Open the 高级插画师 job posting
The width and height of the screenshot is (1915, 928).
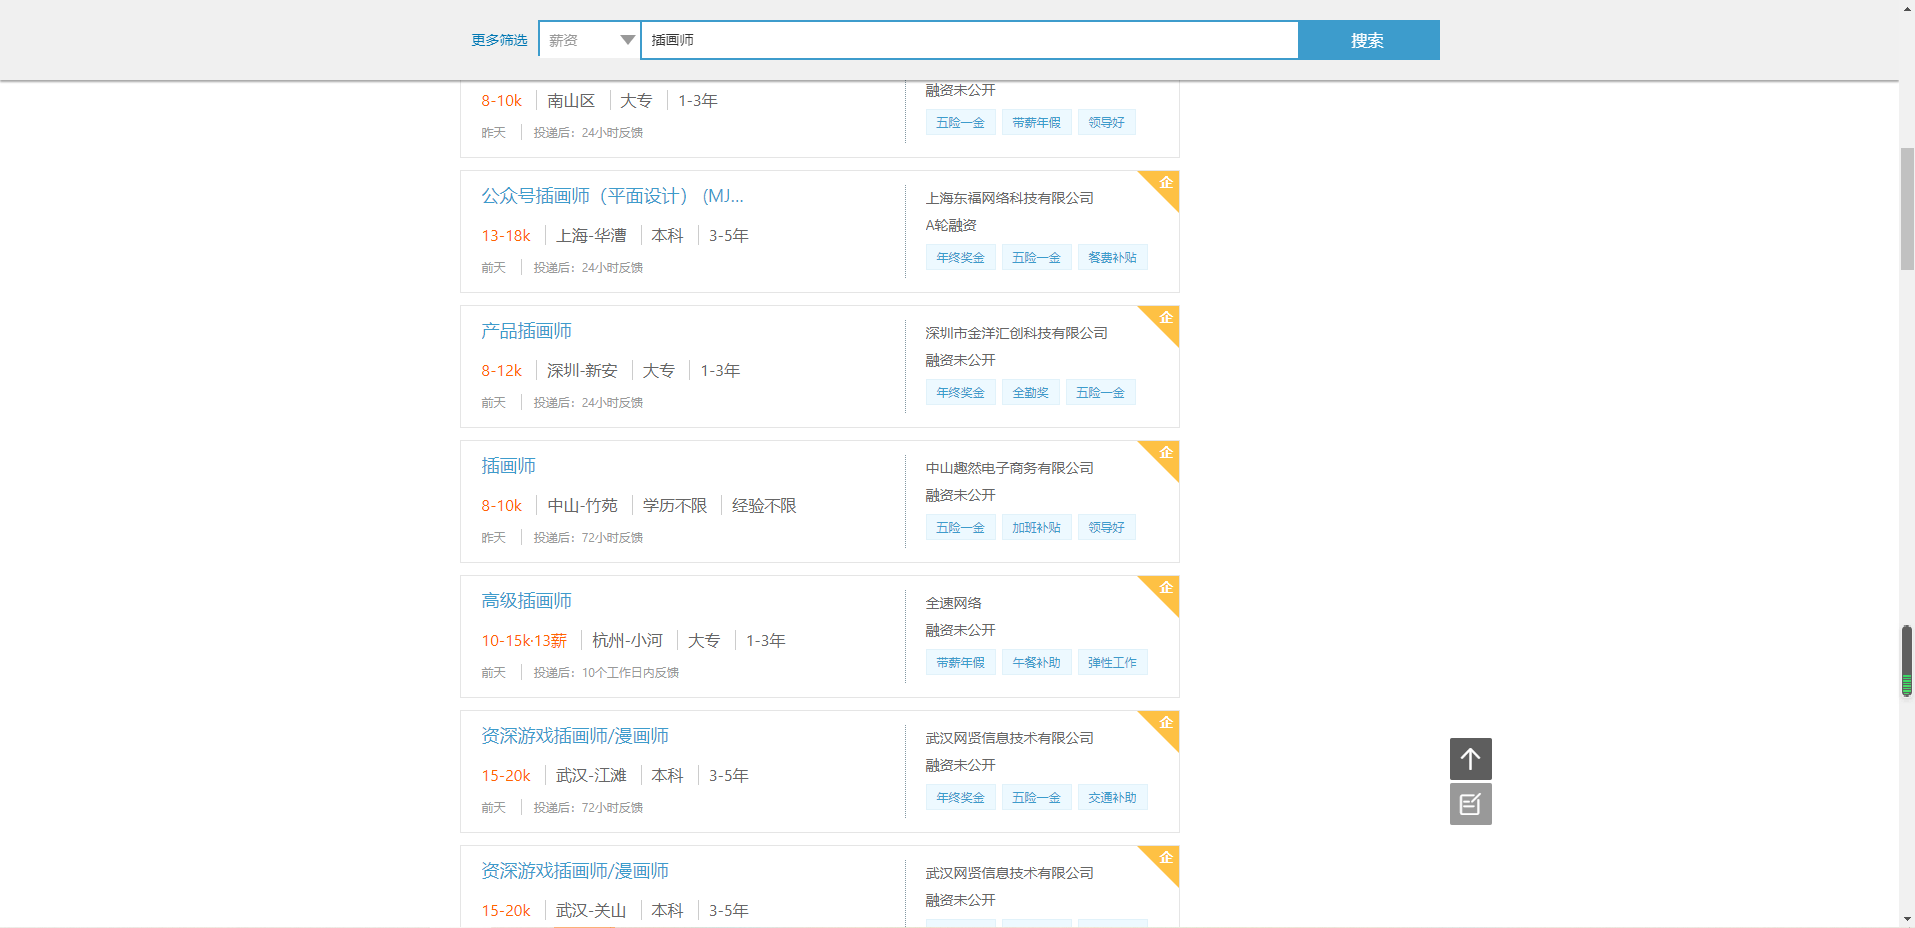point(526,601)
